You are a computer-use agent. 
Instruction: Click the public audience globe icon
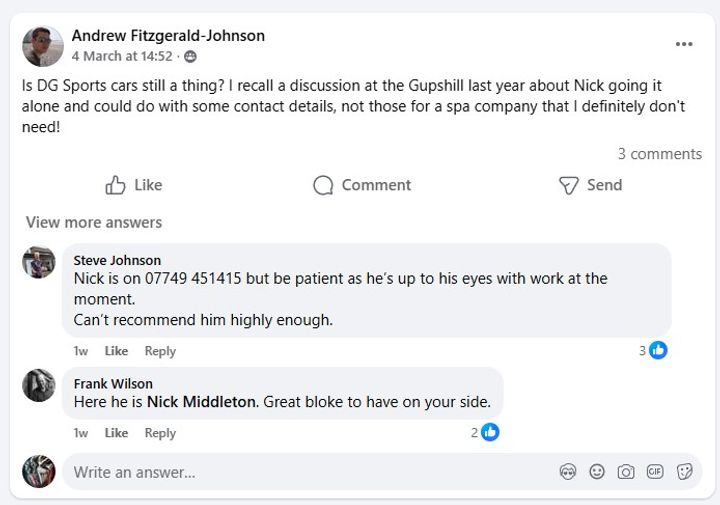tap(190, 57)
